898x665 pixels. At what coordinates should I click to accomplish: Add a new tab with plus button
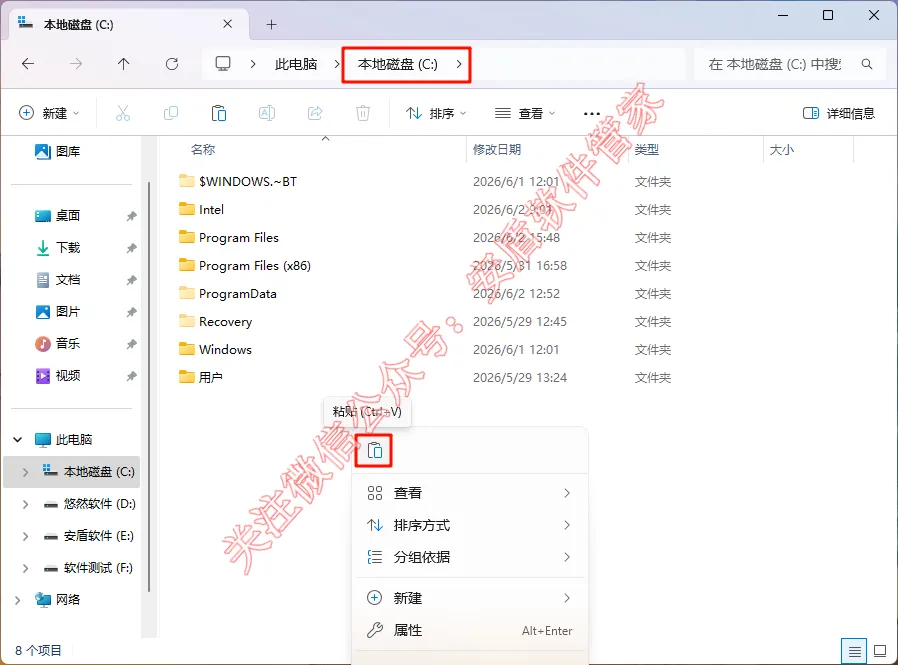[271, 24]
